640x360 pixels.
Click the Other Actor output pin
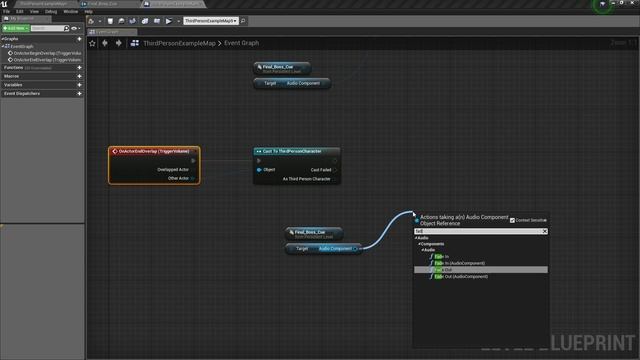[193, 178]
